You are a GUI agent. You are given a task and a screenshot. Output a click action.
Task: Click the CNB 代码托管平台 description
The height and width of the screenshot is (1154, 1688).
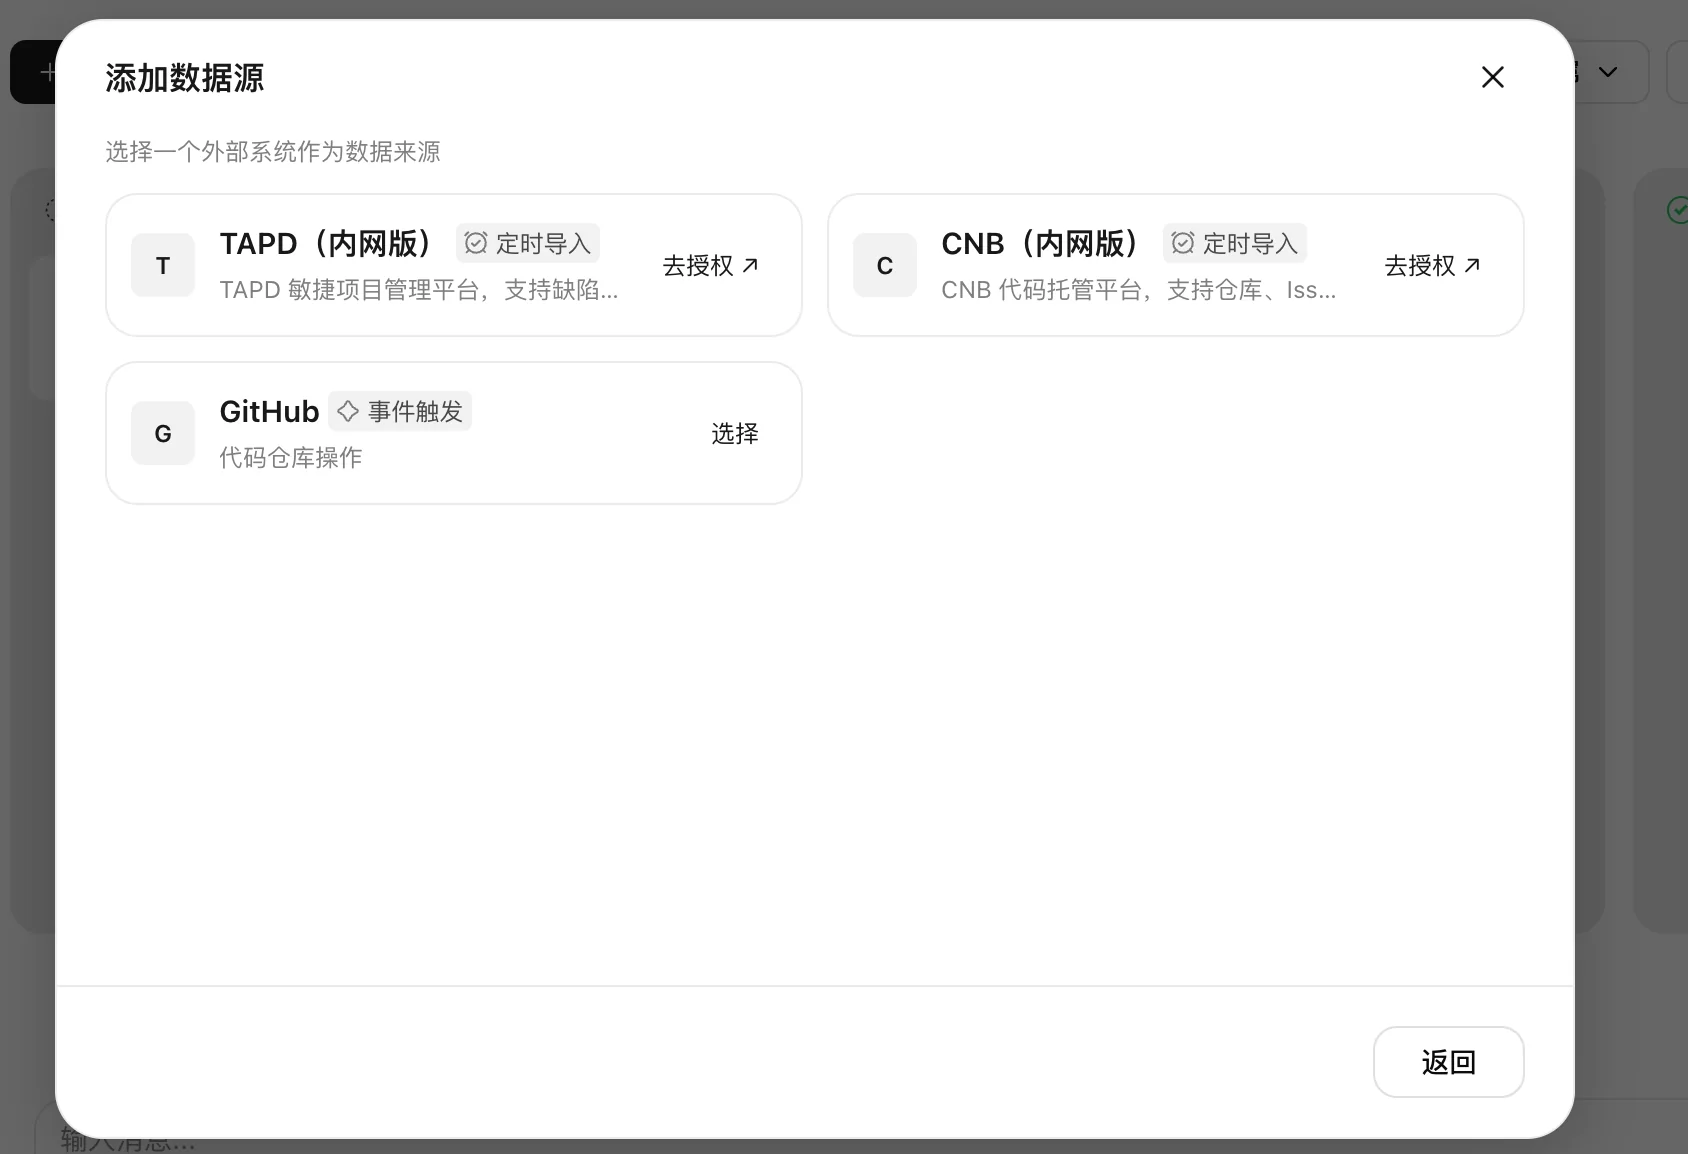pos(1139,290)
